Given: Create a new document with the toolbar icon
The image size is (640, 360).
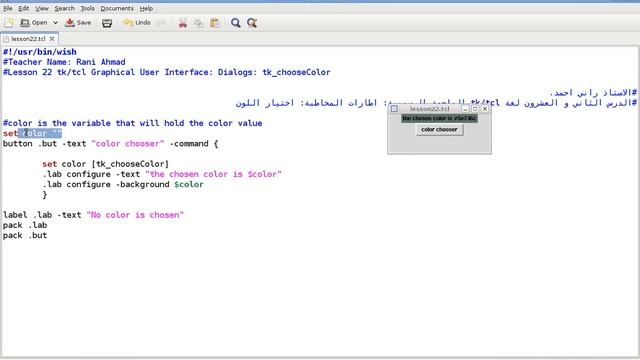Looking at the screenshot, I should click(9, 23).
